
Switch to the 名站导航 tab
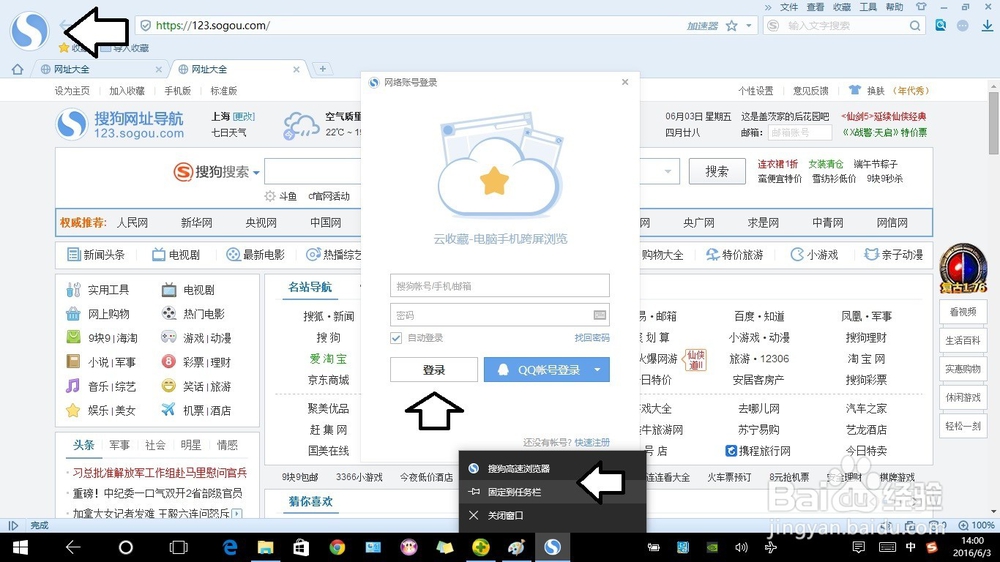pos(310,287)
